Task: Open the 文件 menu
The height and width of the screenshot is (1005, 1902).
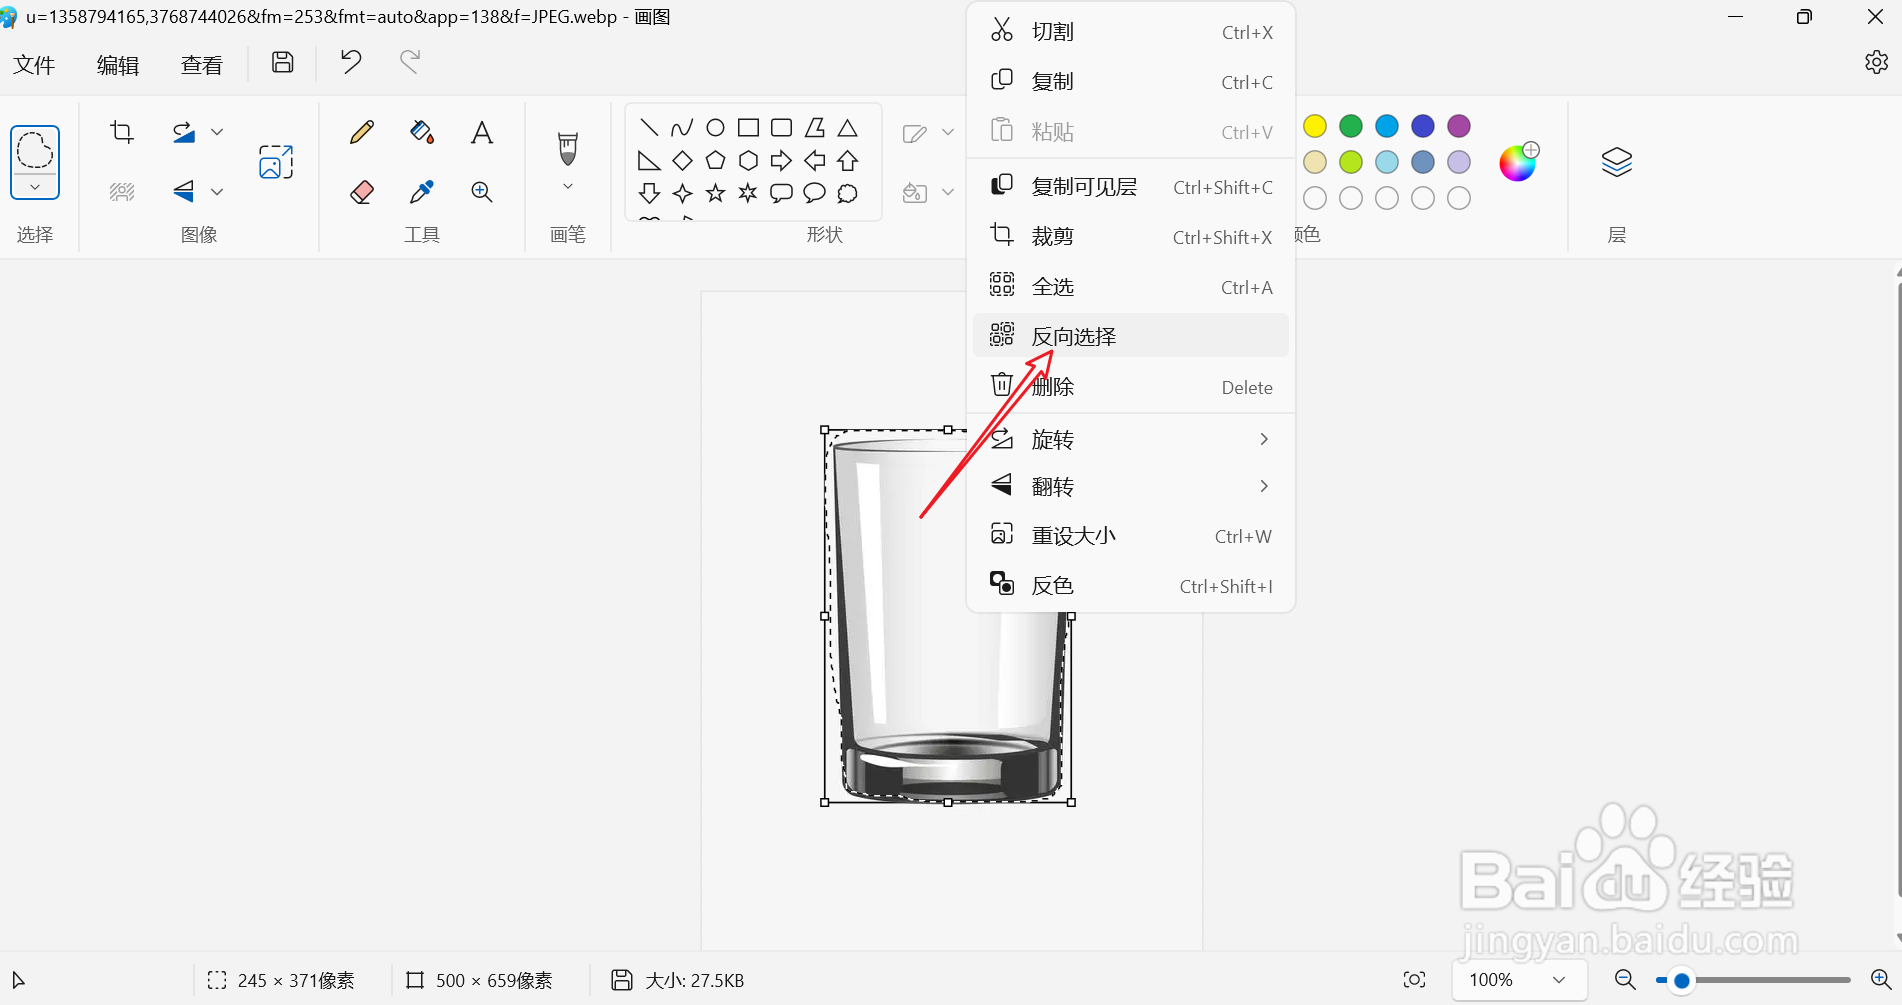Action: click(x=34, y=65)
